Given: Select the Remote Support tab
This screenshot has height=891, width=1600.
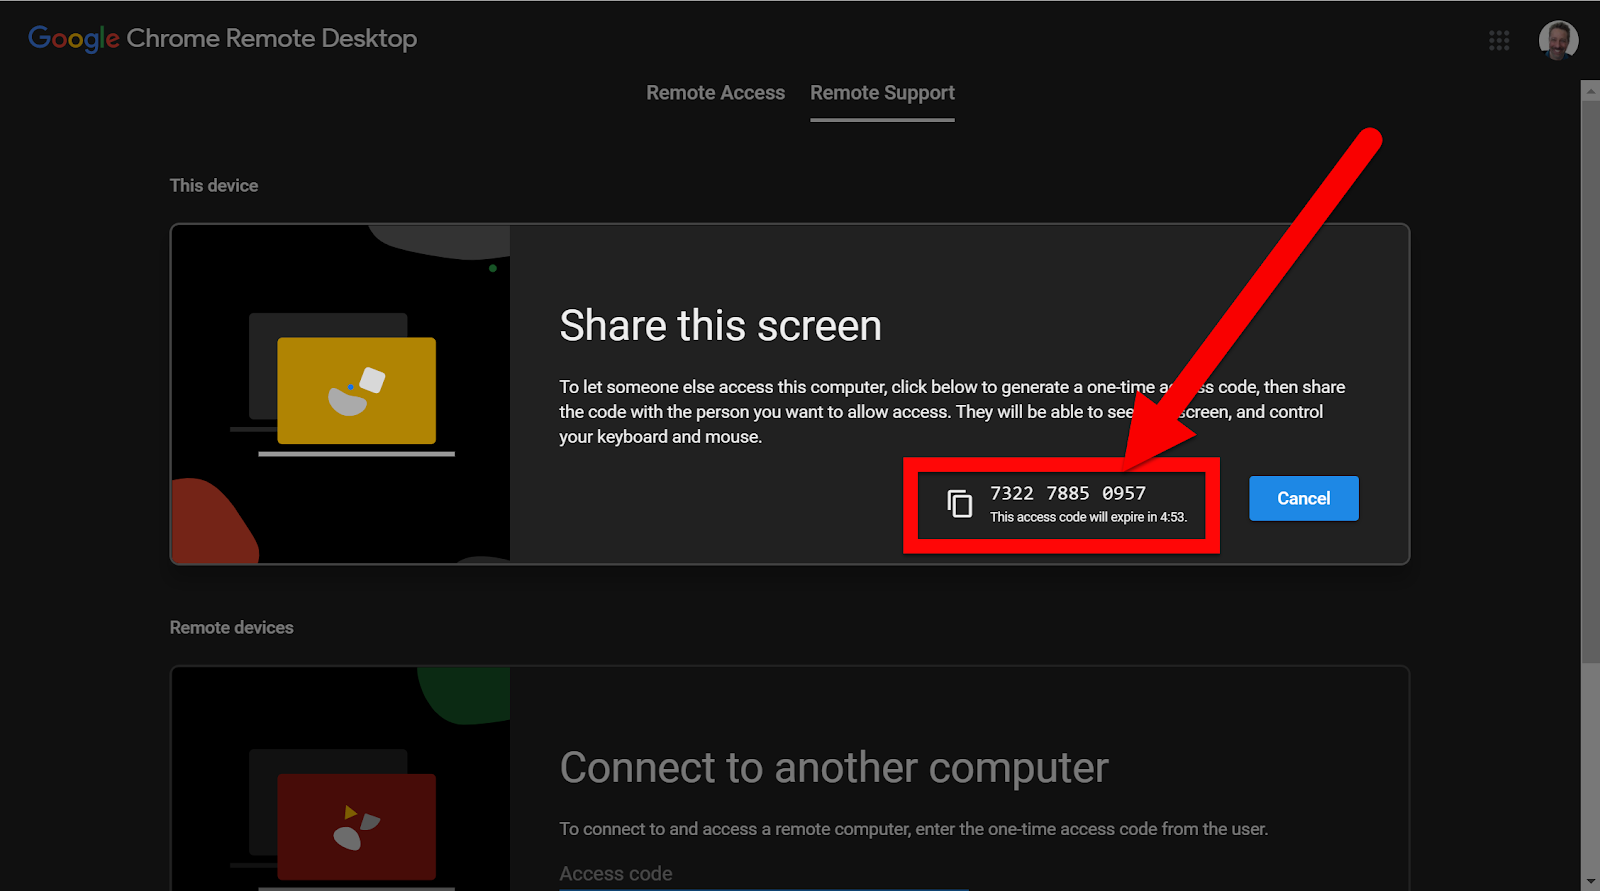Looking at the screenshot, I should (882, 93).
